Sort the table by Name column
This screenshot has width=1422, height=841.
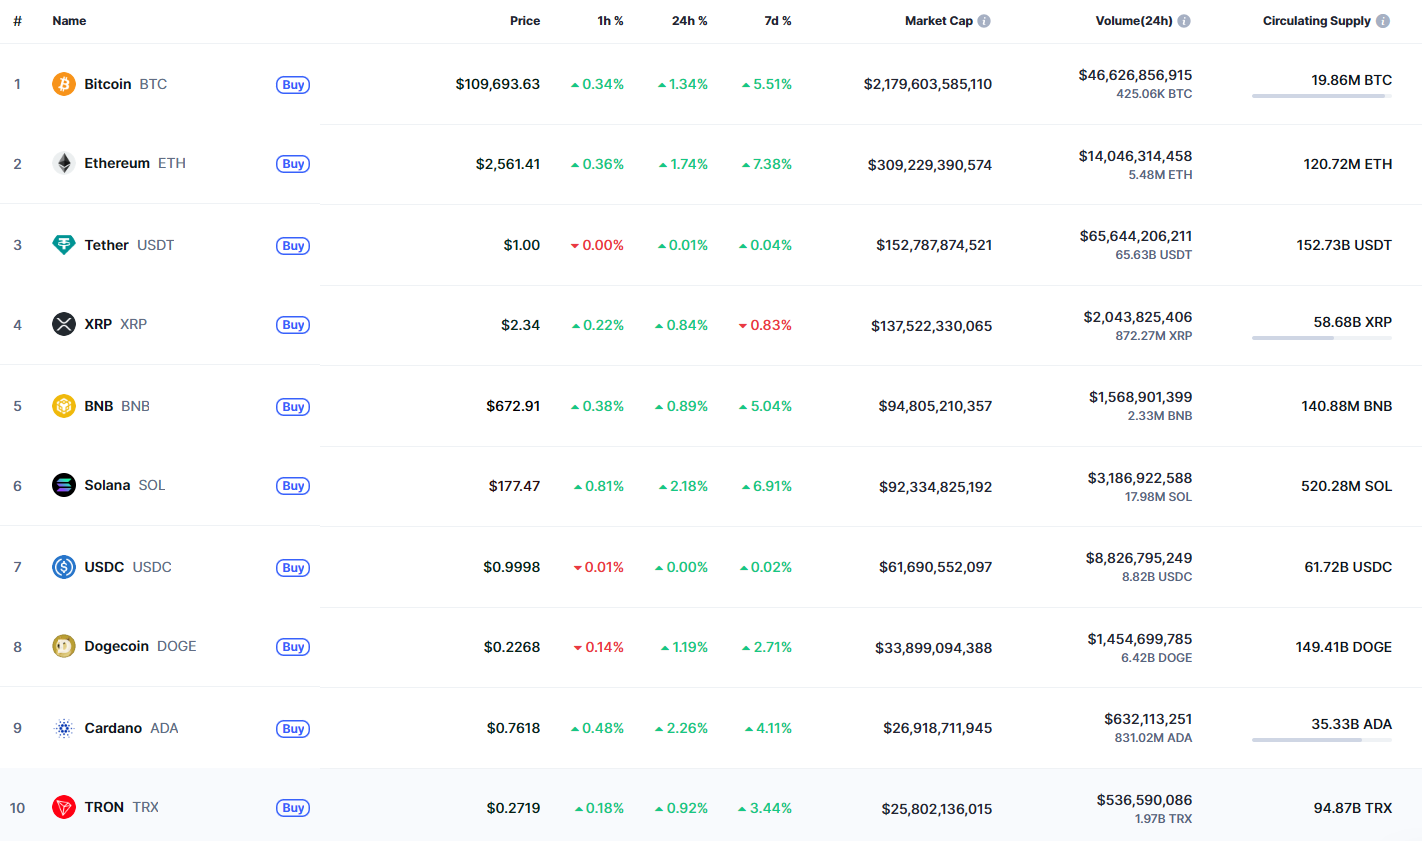tap(69, 21)
